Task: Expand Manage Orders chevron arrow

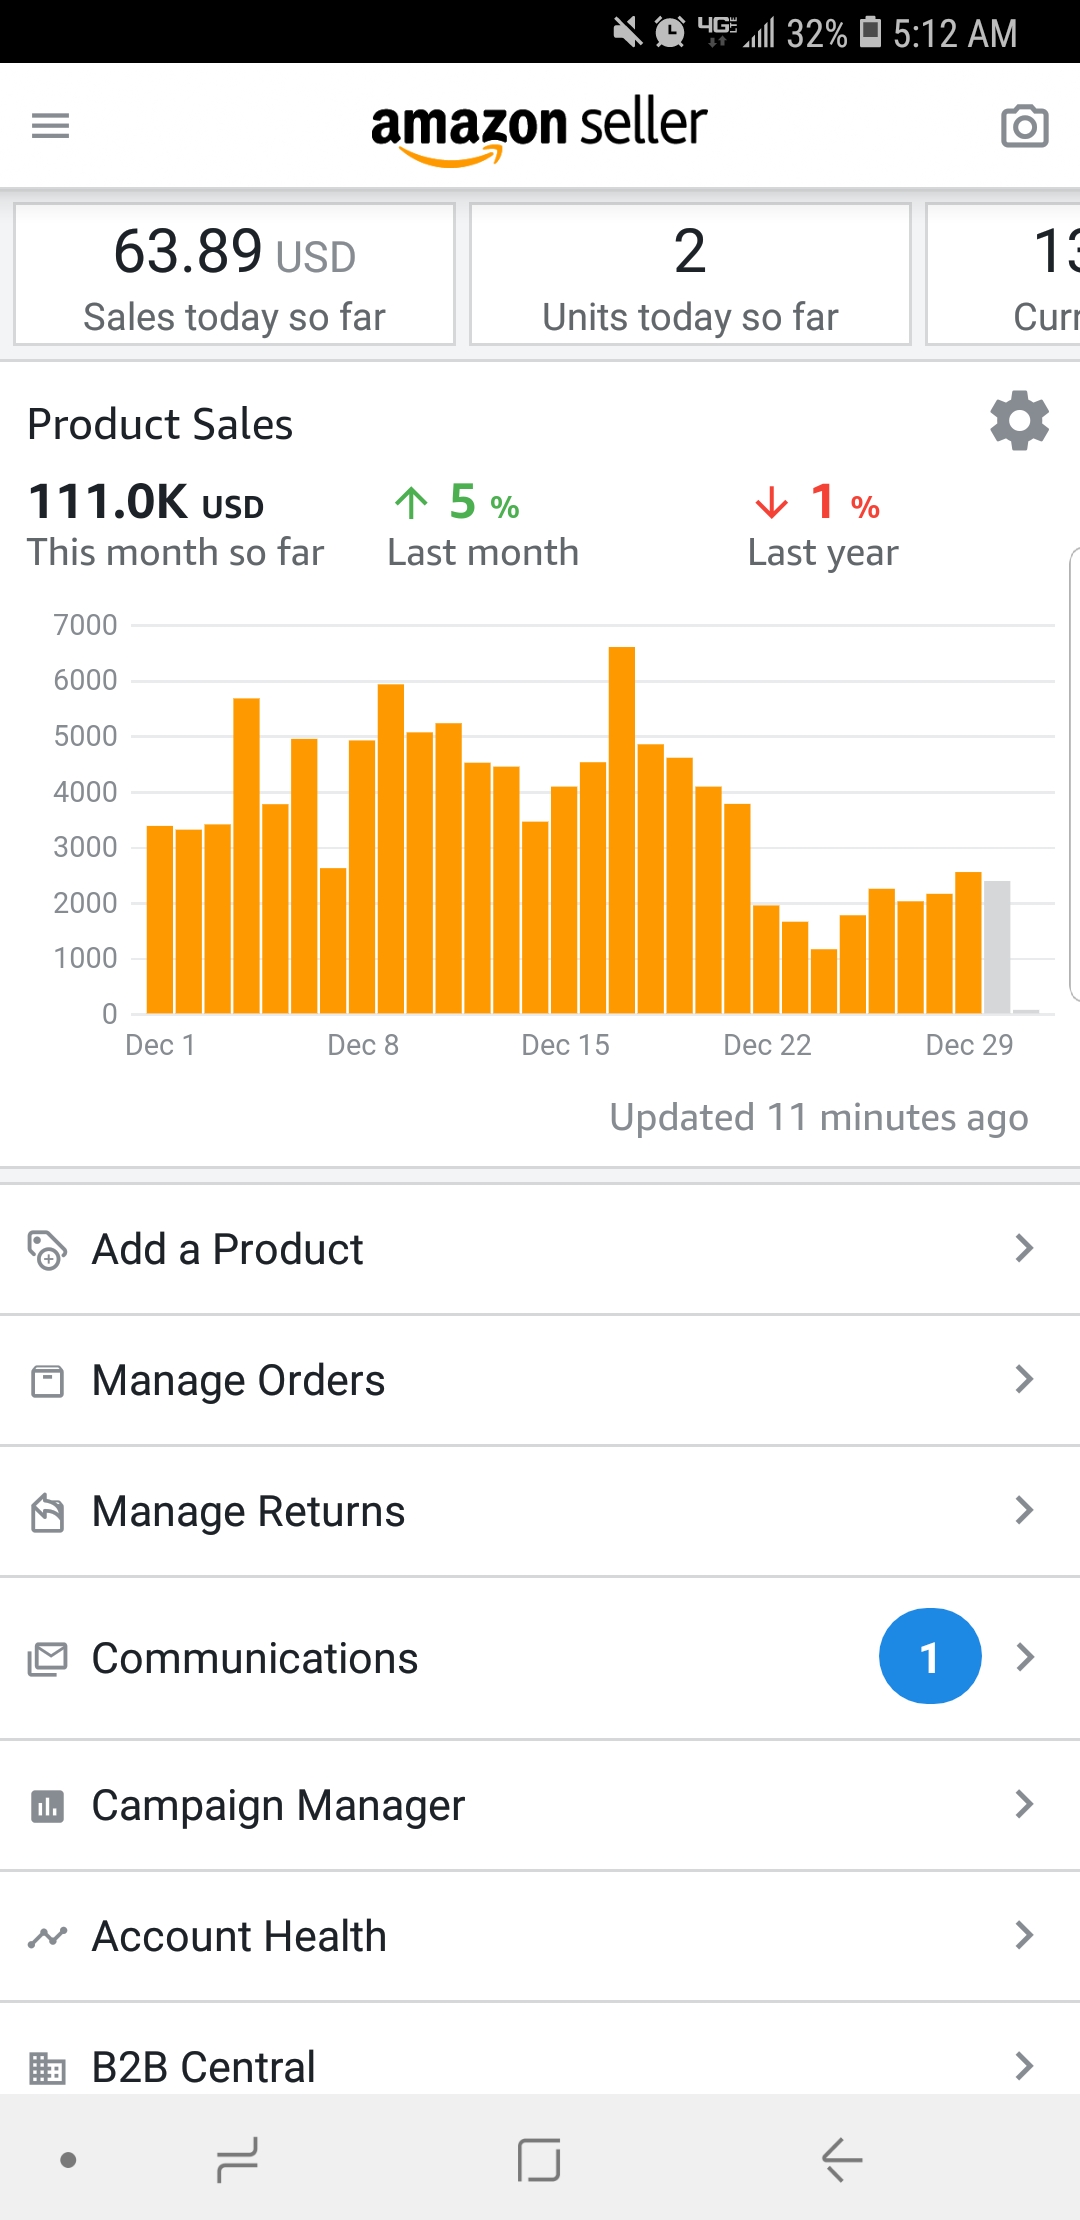Action: pos(1024,1380)
